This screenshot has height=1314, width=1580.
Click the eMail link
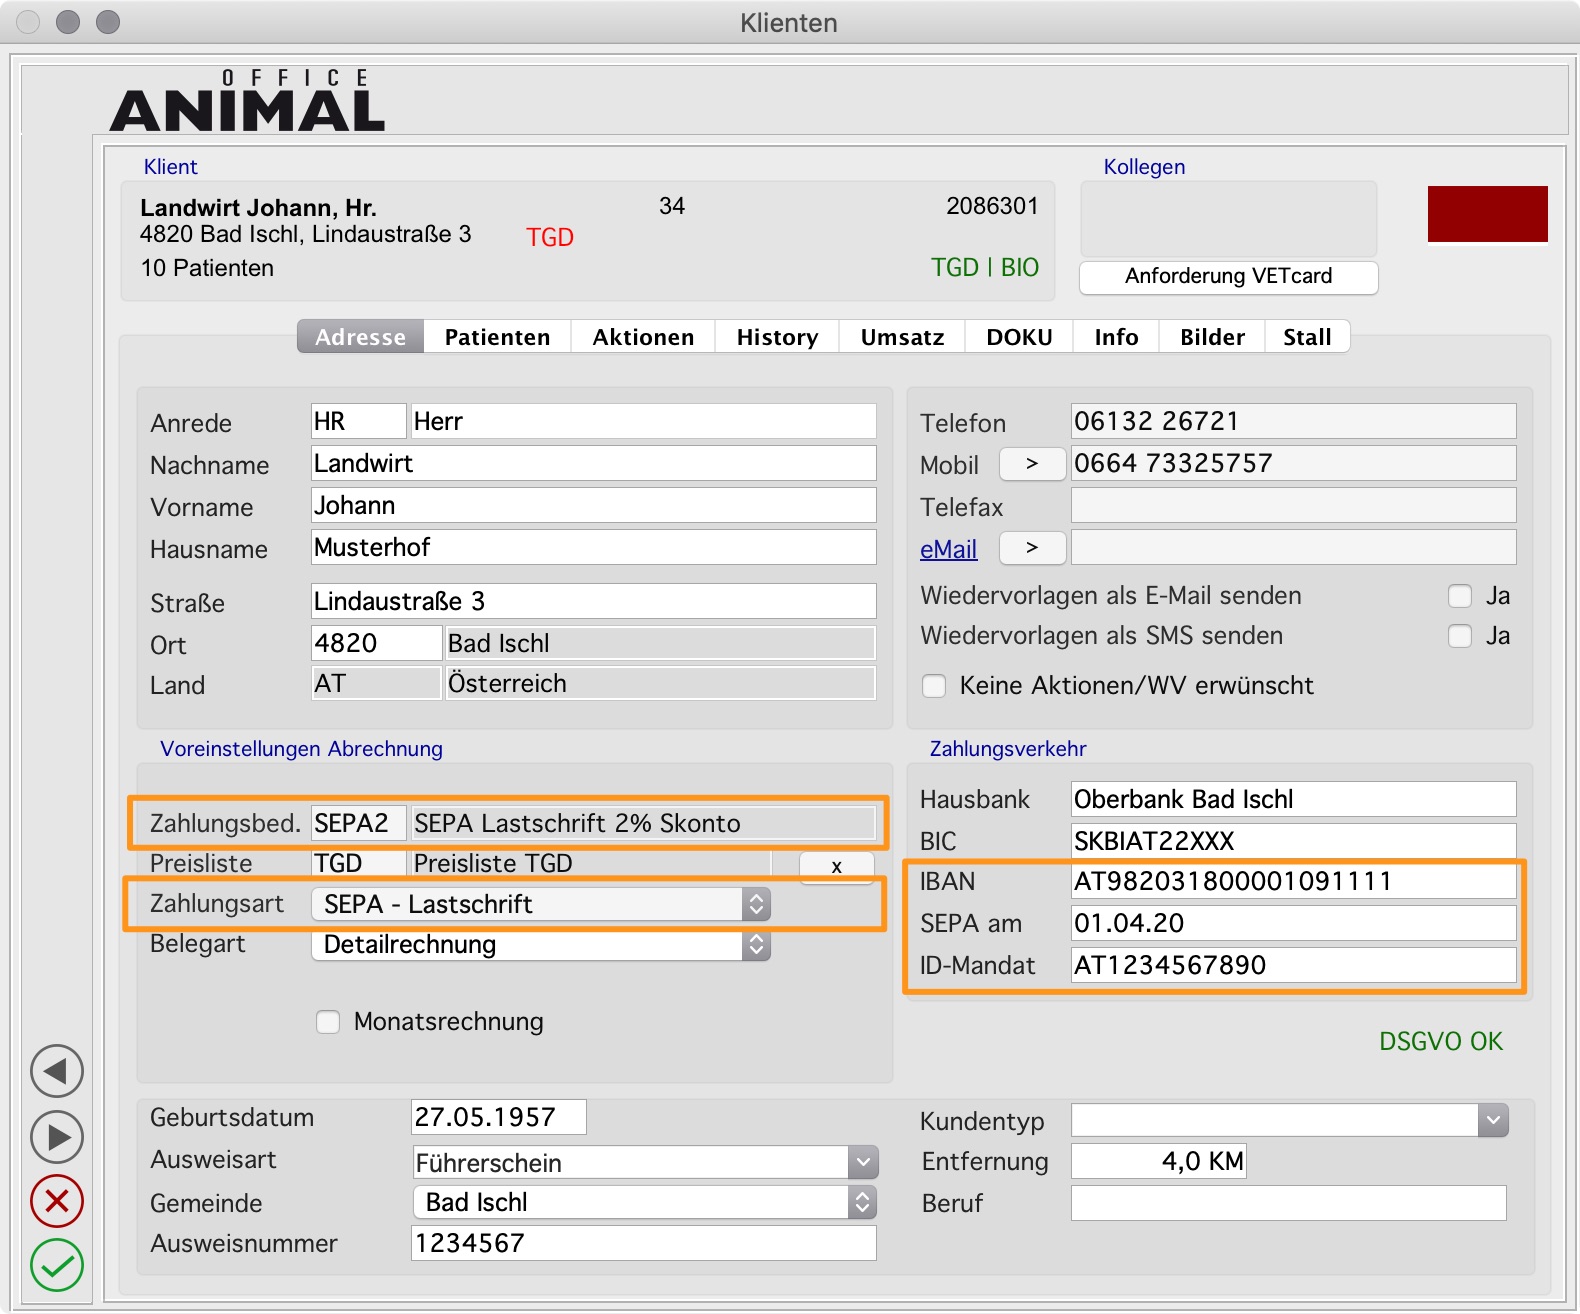[948, 549]
